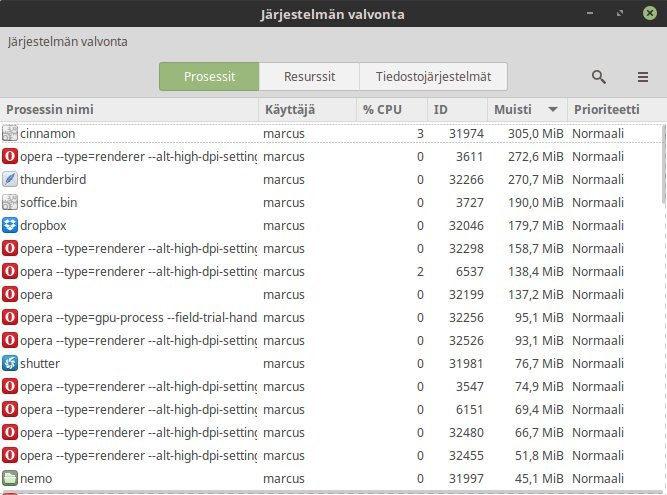This screenshot has width=667, height=495.
Task: Sort by Prioriteetti column header
Action: click(617, 110)
